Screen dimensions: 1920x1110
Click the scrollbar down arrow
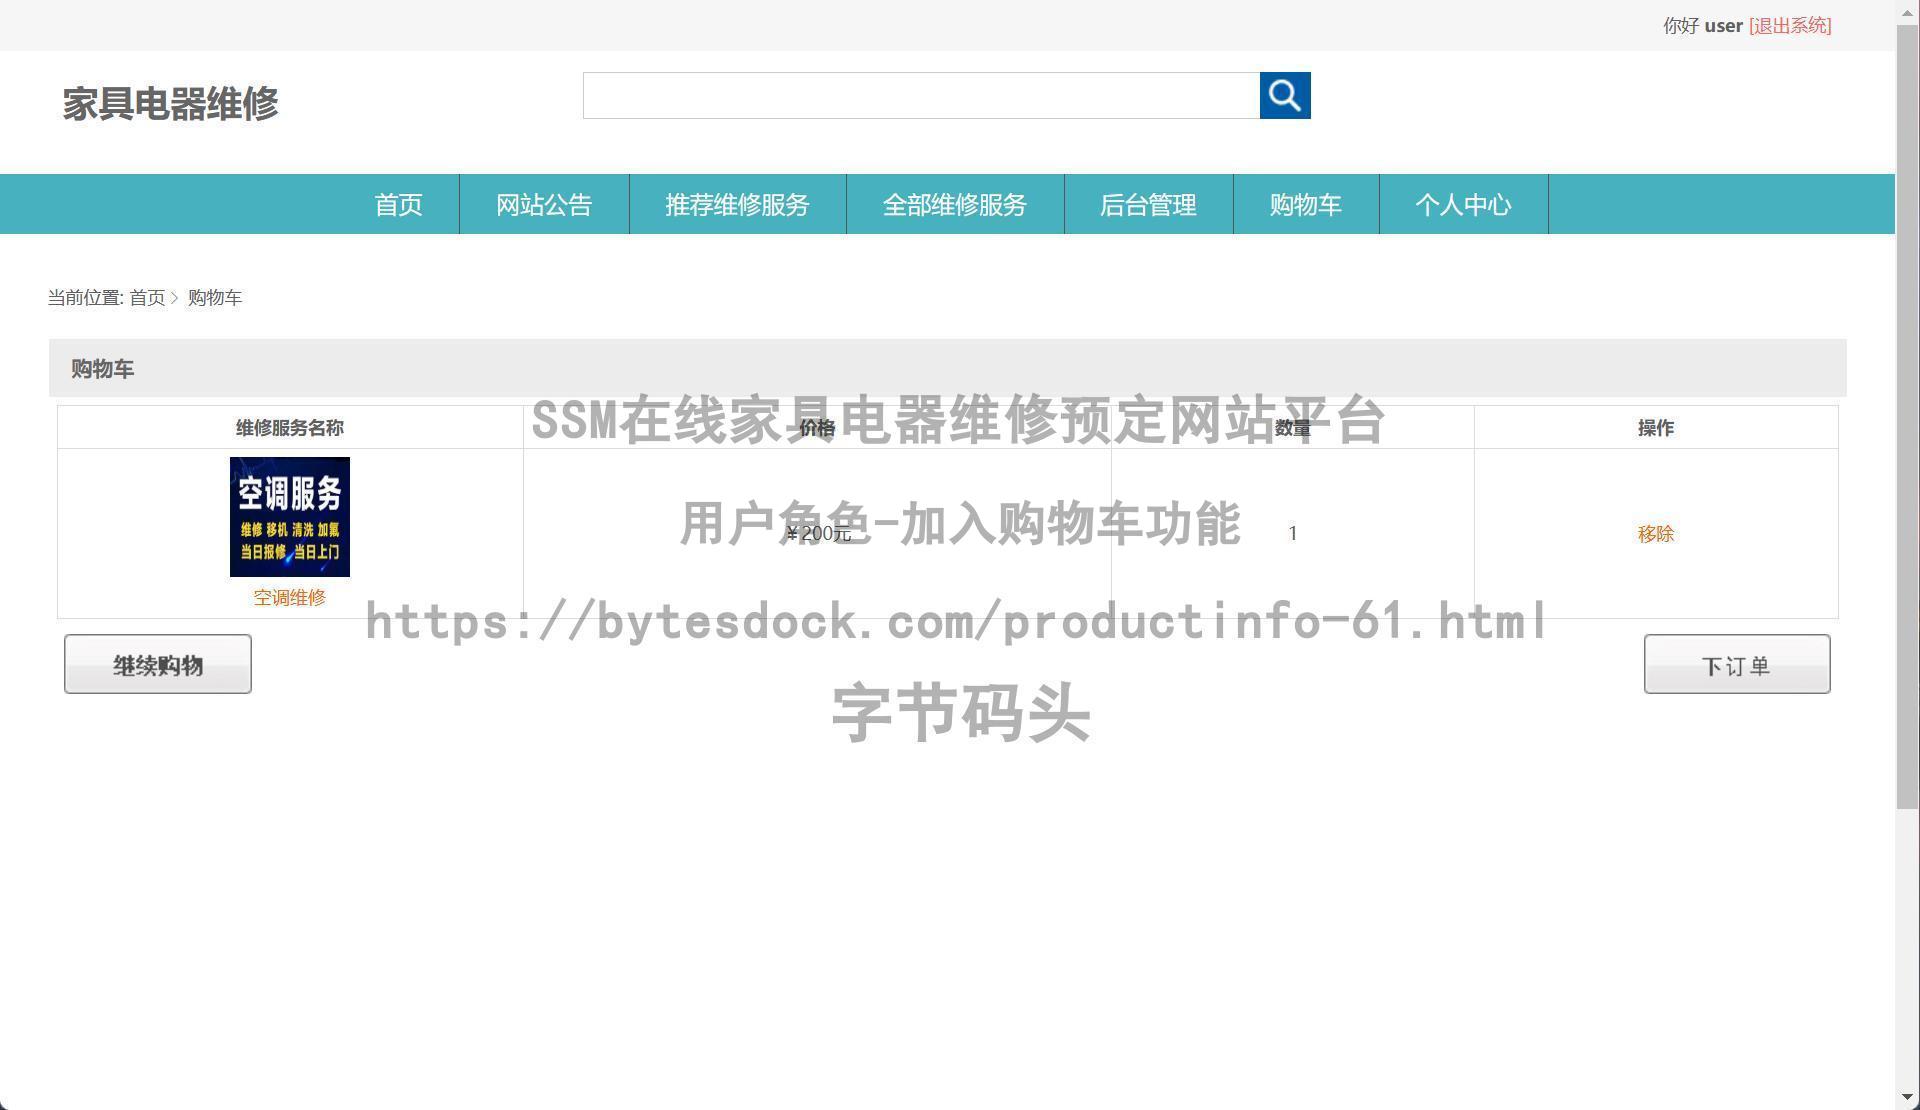tap(1907, 1100)
